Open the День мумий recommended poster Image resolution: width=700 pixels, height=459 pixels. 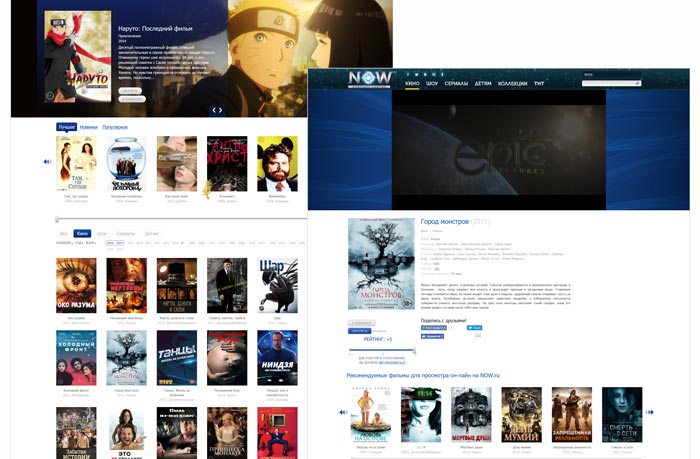(521, 414)
